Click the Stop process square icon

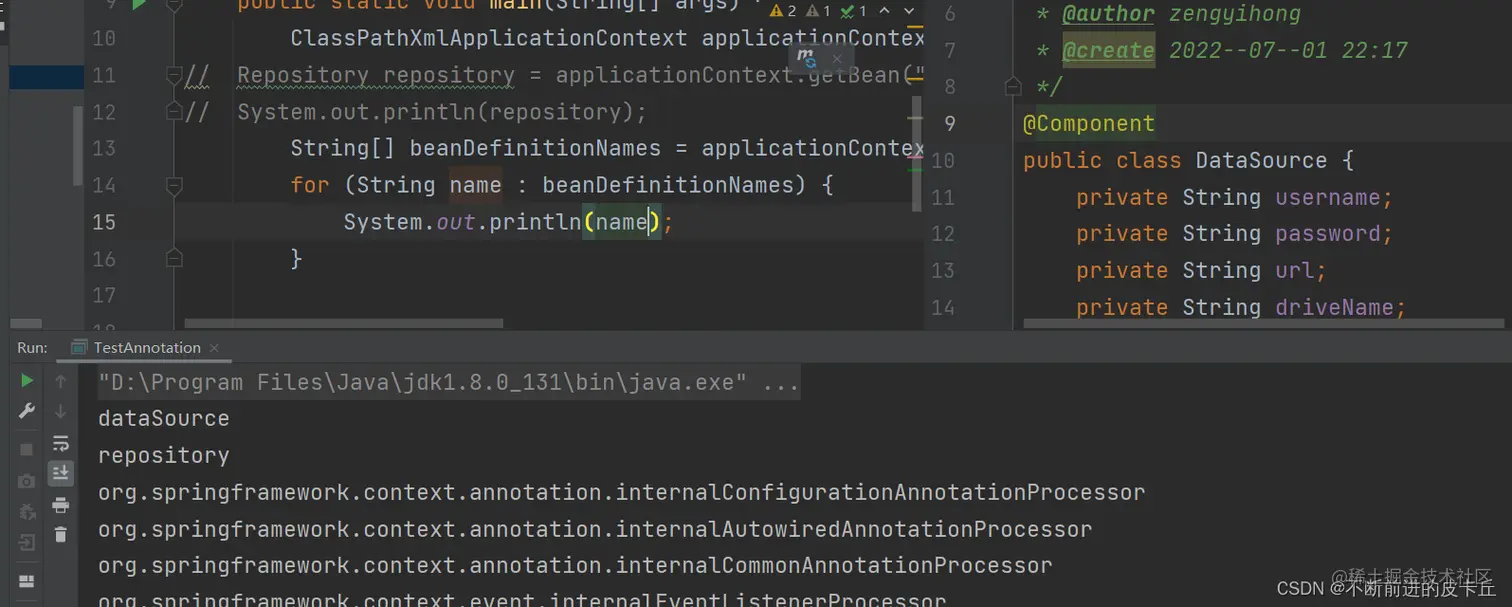pyautogui.click(x=27, y=449)
